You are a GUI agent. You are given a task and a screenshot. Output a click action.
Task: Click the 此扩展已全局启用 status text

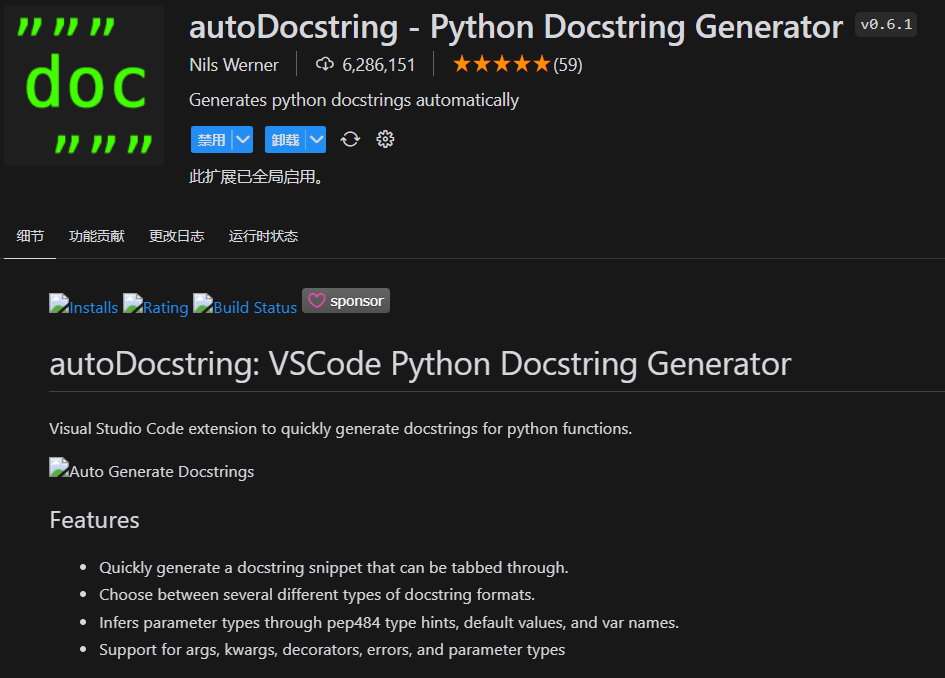point(256,177)
